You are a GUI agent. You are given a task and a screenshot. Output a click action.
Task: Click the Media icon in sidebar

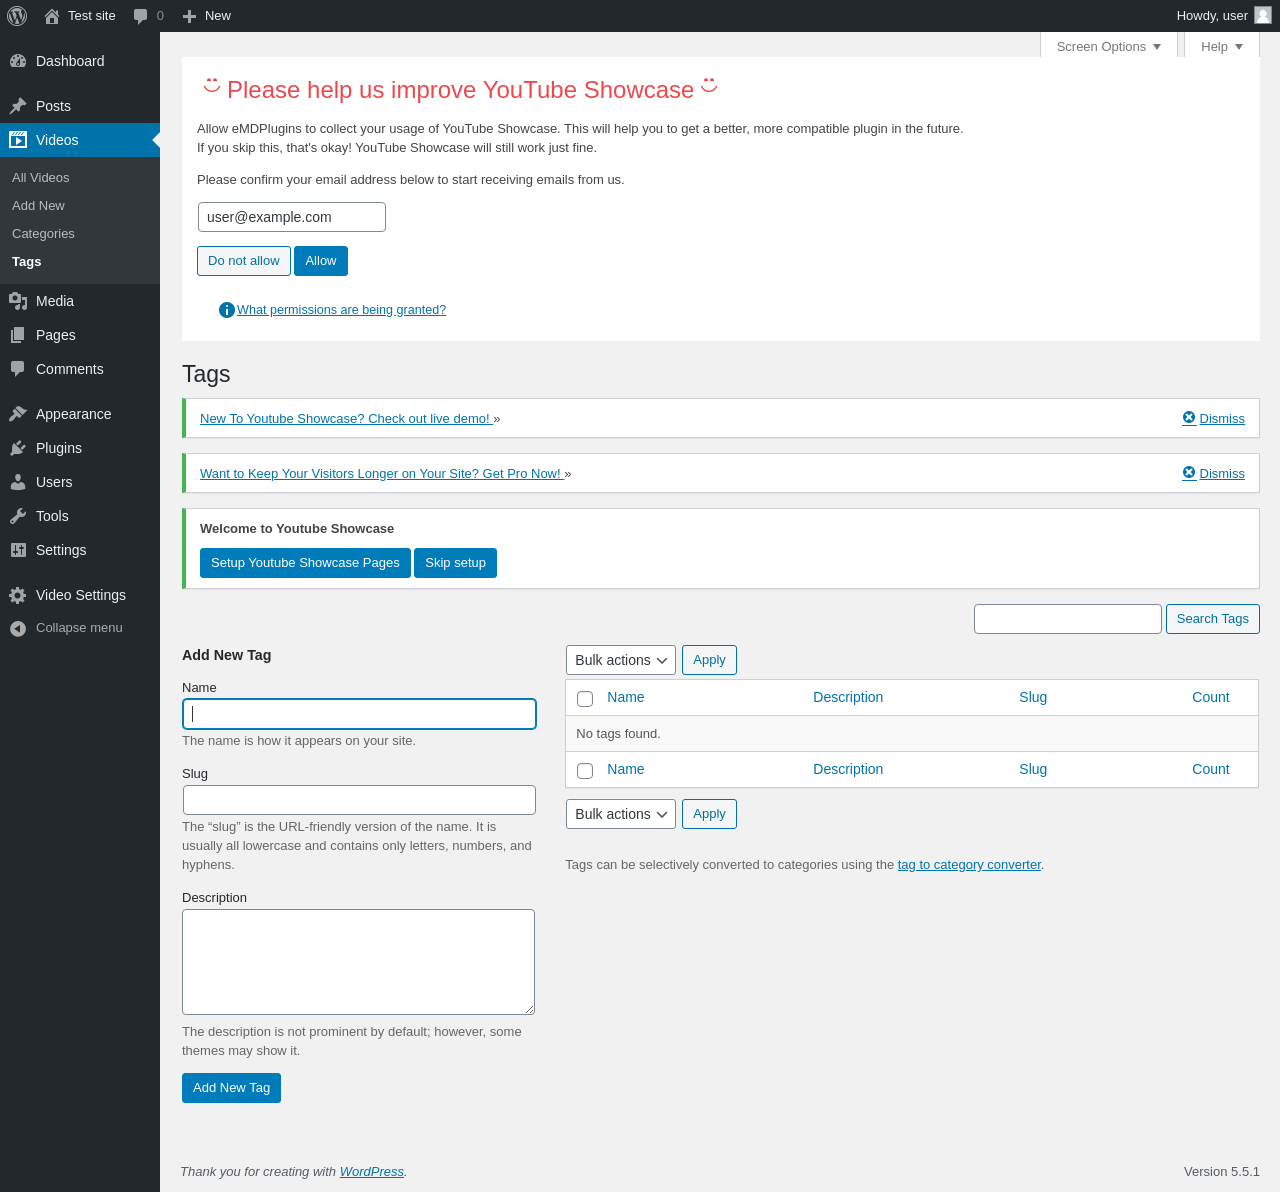pos(18,301)
